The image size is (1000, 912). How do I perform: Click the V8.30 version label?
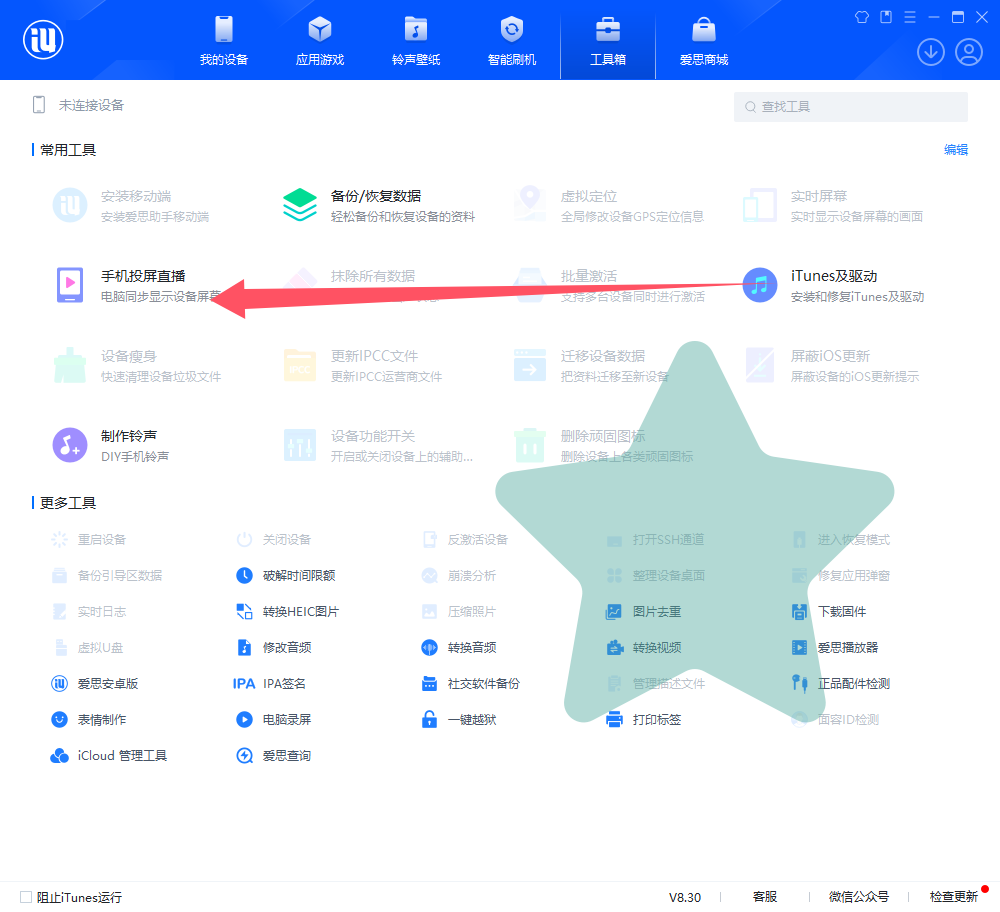[685, 897]
